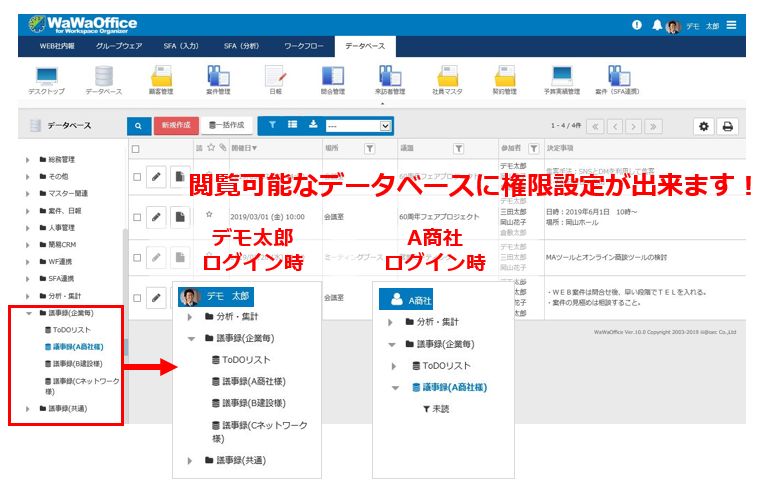
Task: Open the 日報 database icon
Action: (274, 76)
